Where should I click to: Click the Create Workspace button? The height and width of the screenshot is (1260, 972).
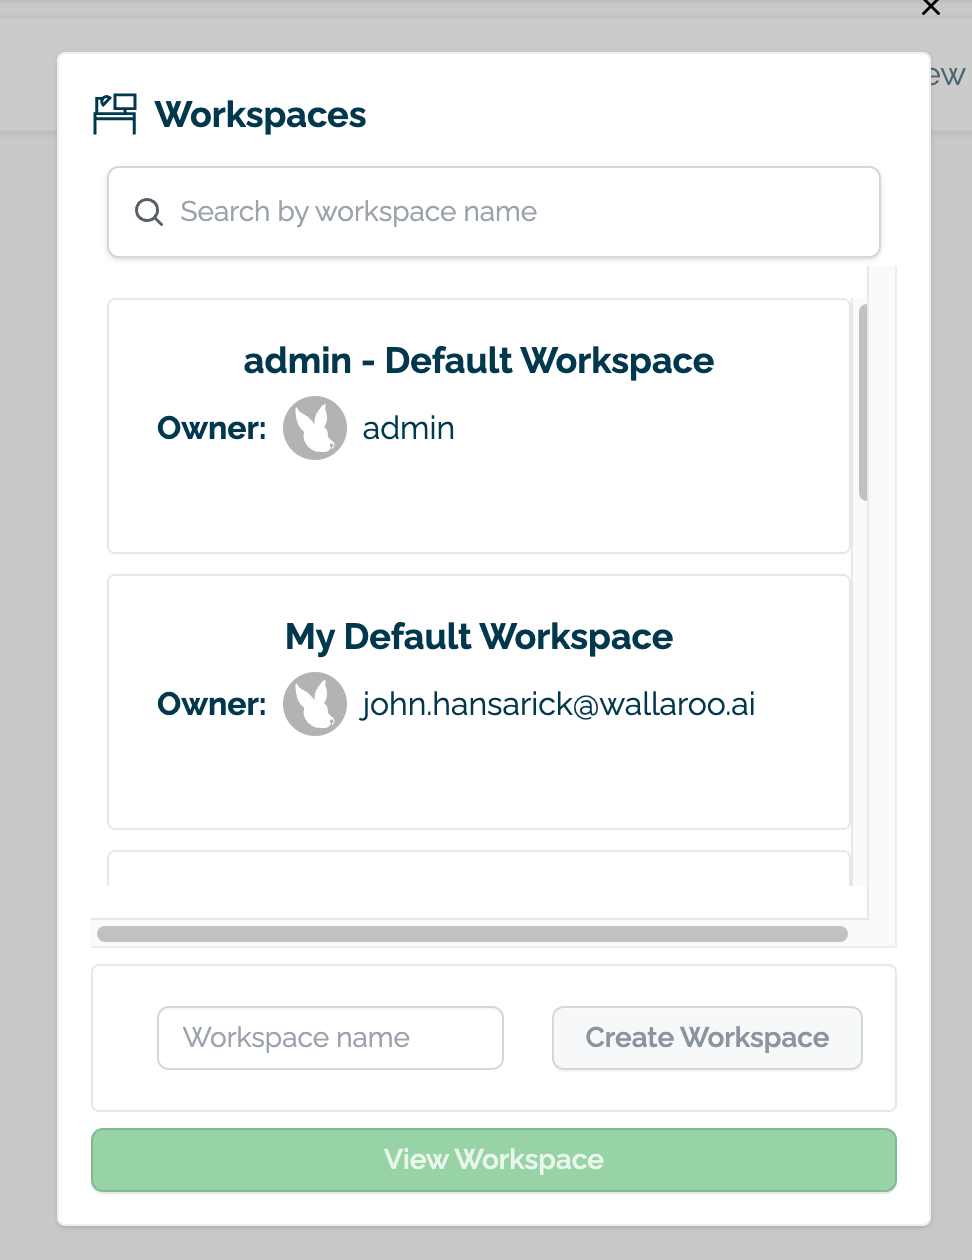pos(706,1037)
